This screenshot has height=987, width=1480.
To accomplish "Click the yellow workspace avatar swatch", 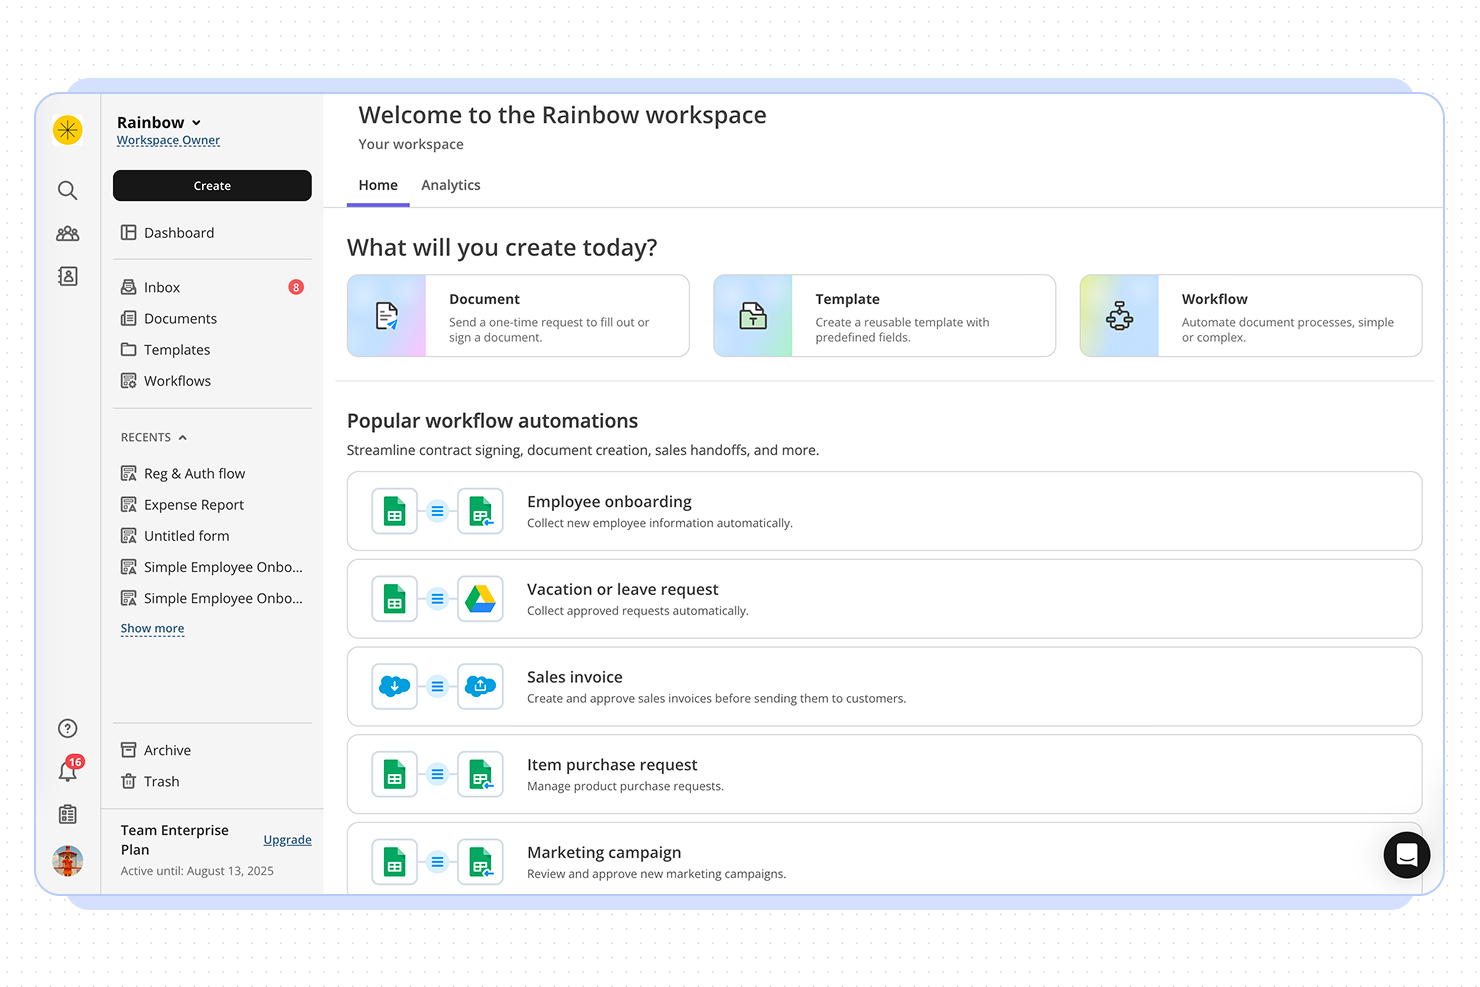I will pyautogui.click(x=67, y=130).
